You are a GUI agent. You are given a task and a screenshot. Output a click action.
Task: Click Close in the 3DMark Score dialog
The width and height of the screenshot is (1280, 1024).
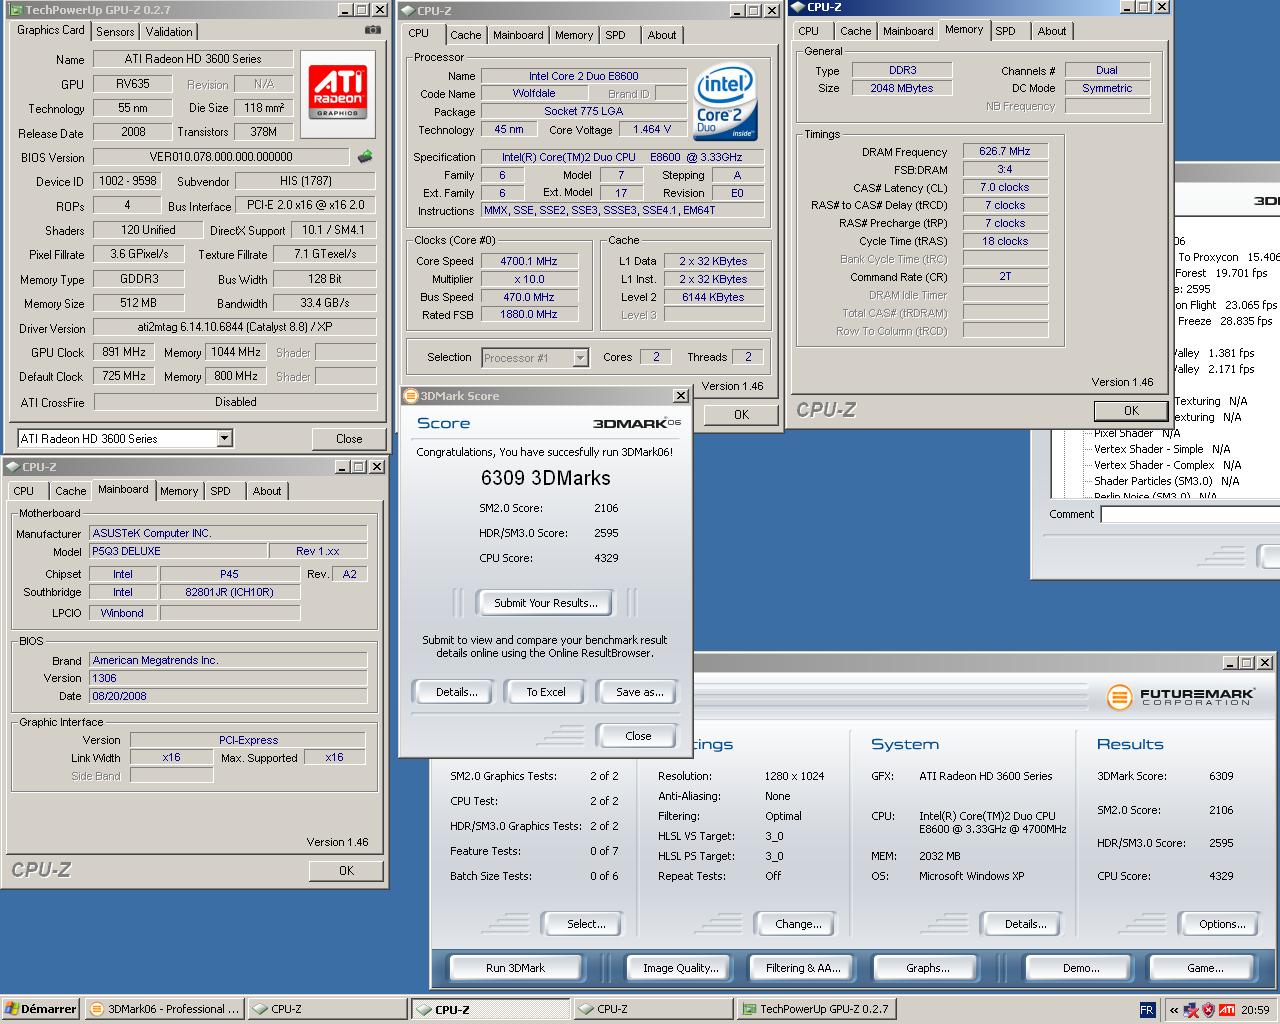[x=638, y=736]
